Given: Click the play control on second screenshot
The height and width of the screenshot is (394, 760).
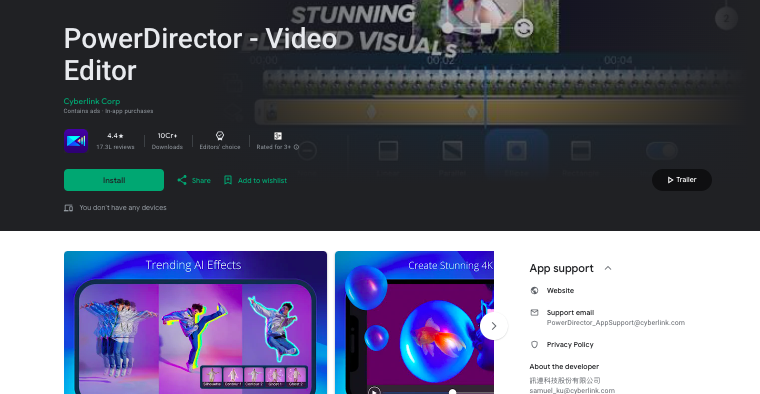Looking at the screenshot, I should pyautogui.click(x=374, y=391).
